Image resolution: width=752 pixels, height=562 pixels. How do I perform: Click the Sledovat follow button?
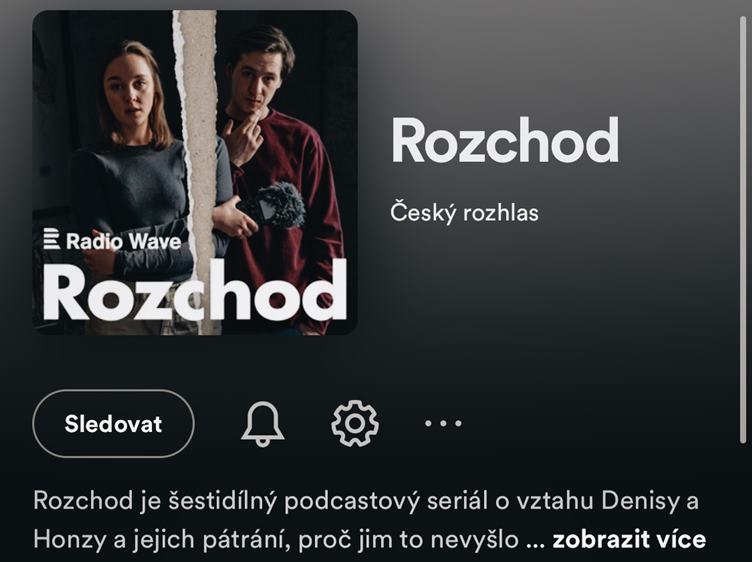click(x=113, y=424)
